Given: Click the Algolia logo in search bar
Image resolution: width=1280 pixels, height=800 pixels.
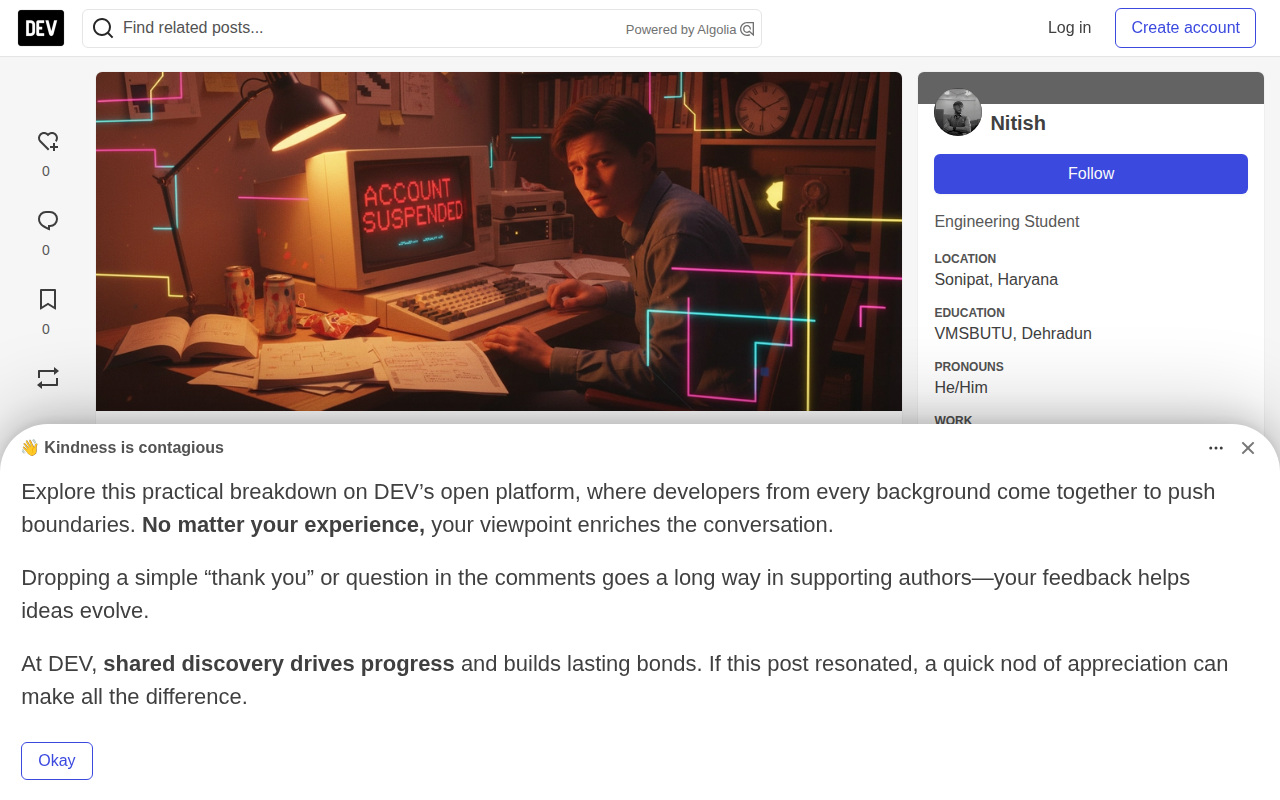Looking at the screenshot, I should pyautogui.click(x=747, y=29).
